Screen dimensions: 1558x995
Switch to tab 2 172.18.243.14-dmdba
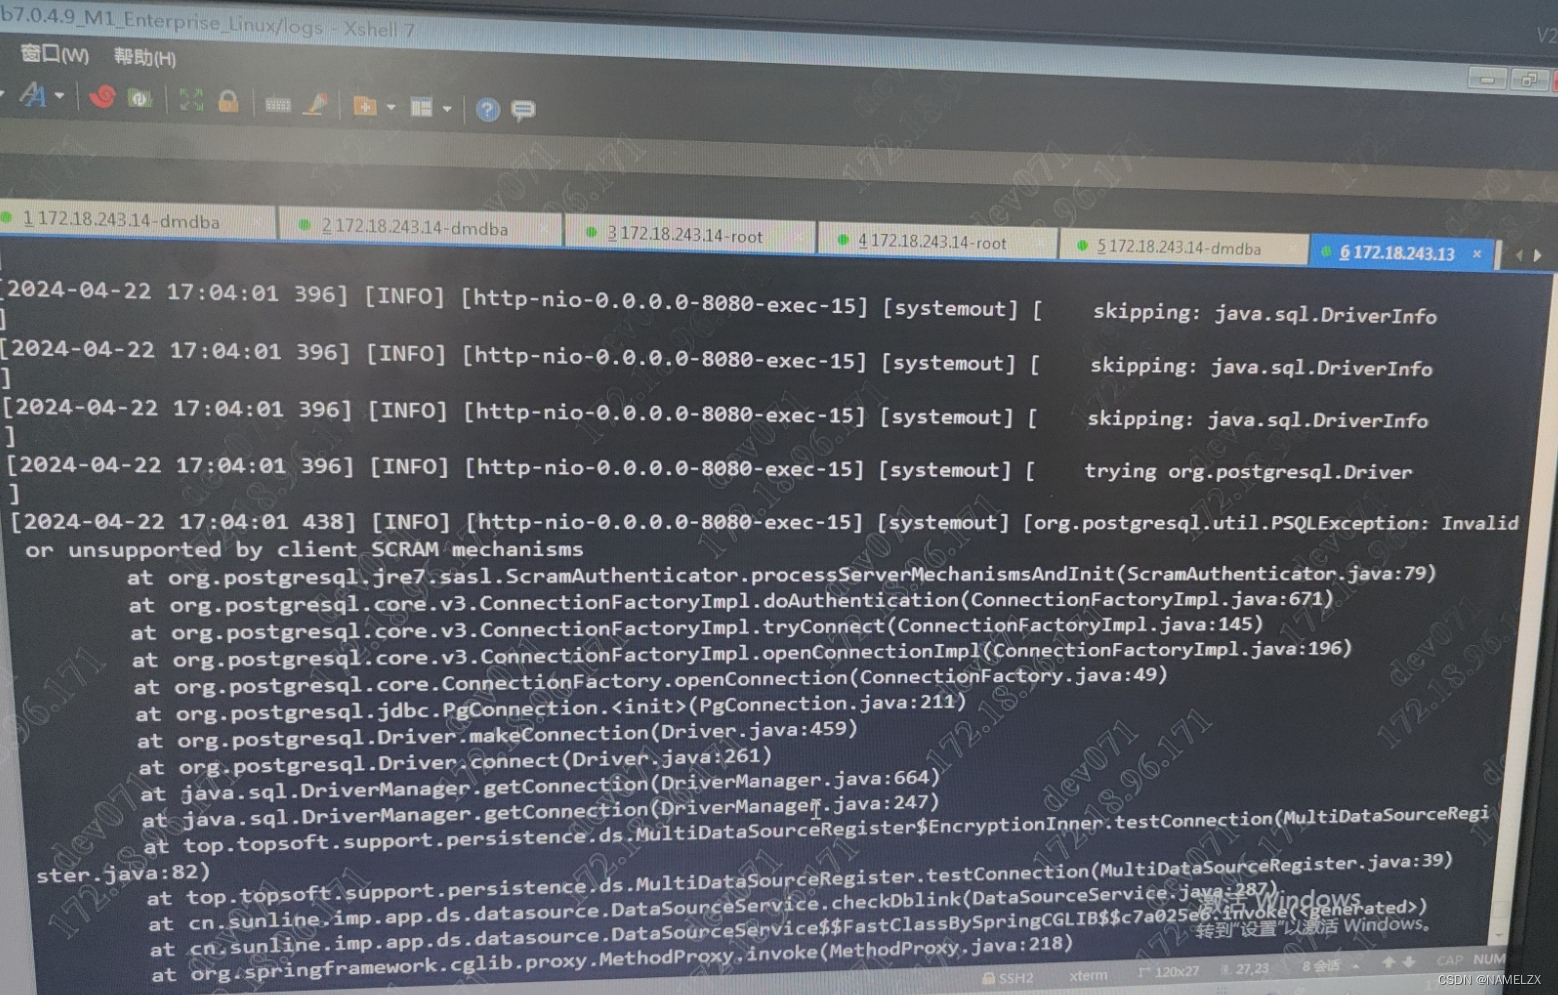pos(419,227)
